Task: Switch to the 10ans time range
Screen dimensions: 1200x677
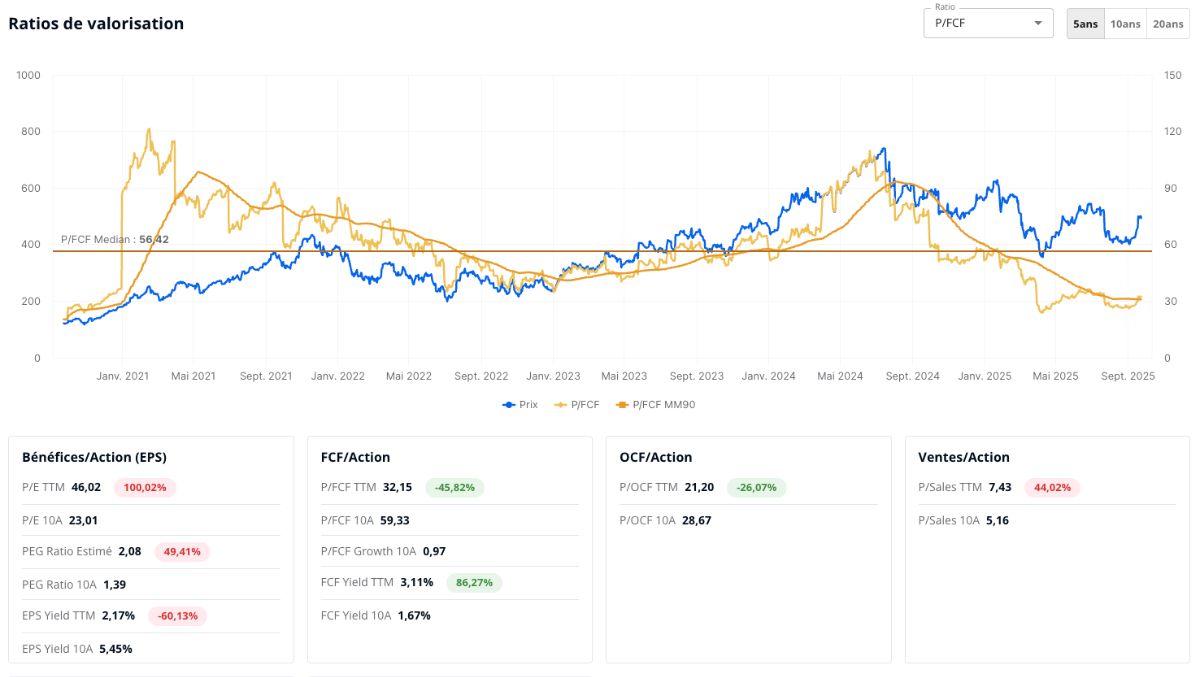Action: [1125, 24]
